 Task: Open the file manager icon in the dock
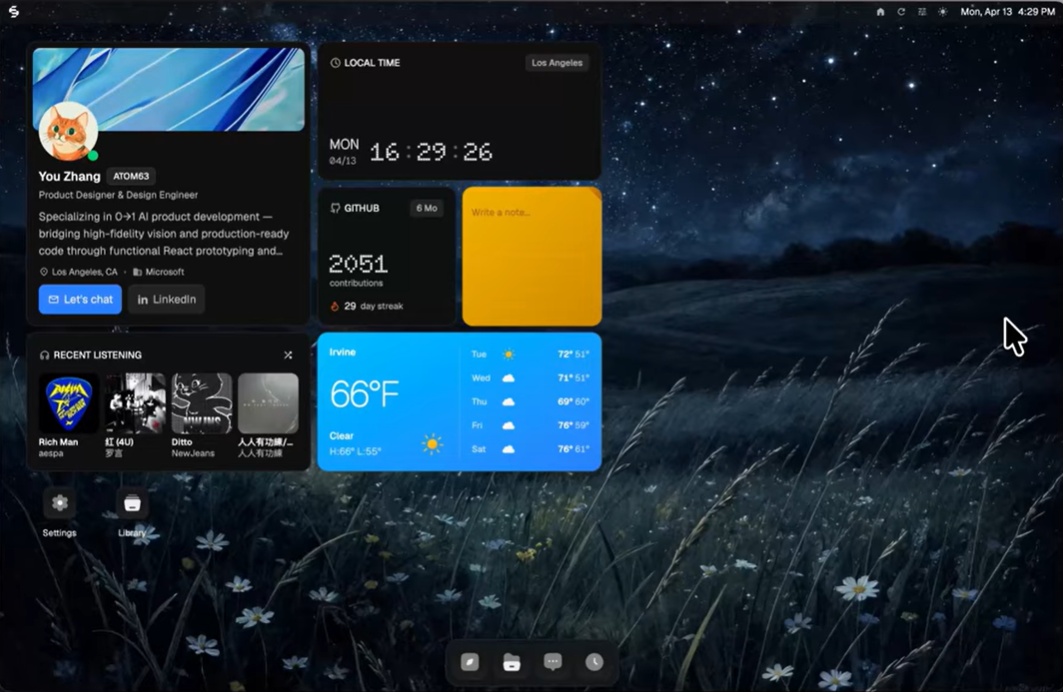[511, 662]
